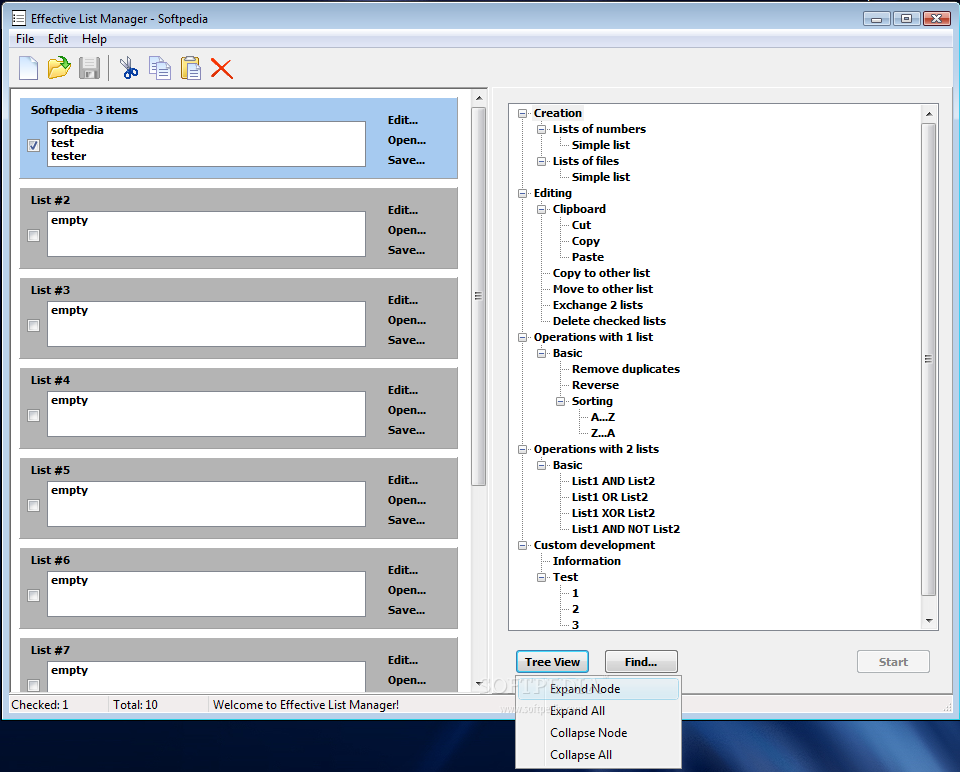960x772 pixels.
Task: Click Save... for List #6
Action: [x=406, y=610]
